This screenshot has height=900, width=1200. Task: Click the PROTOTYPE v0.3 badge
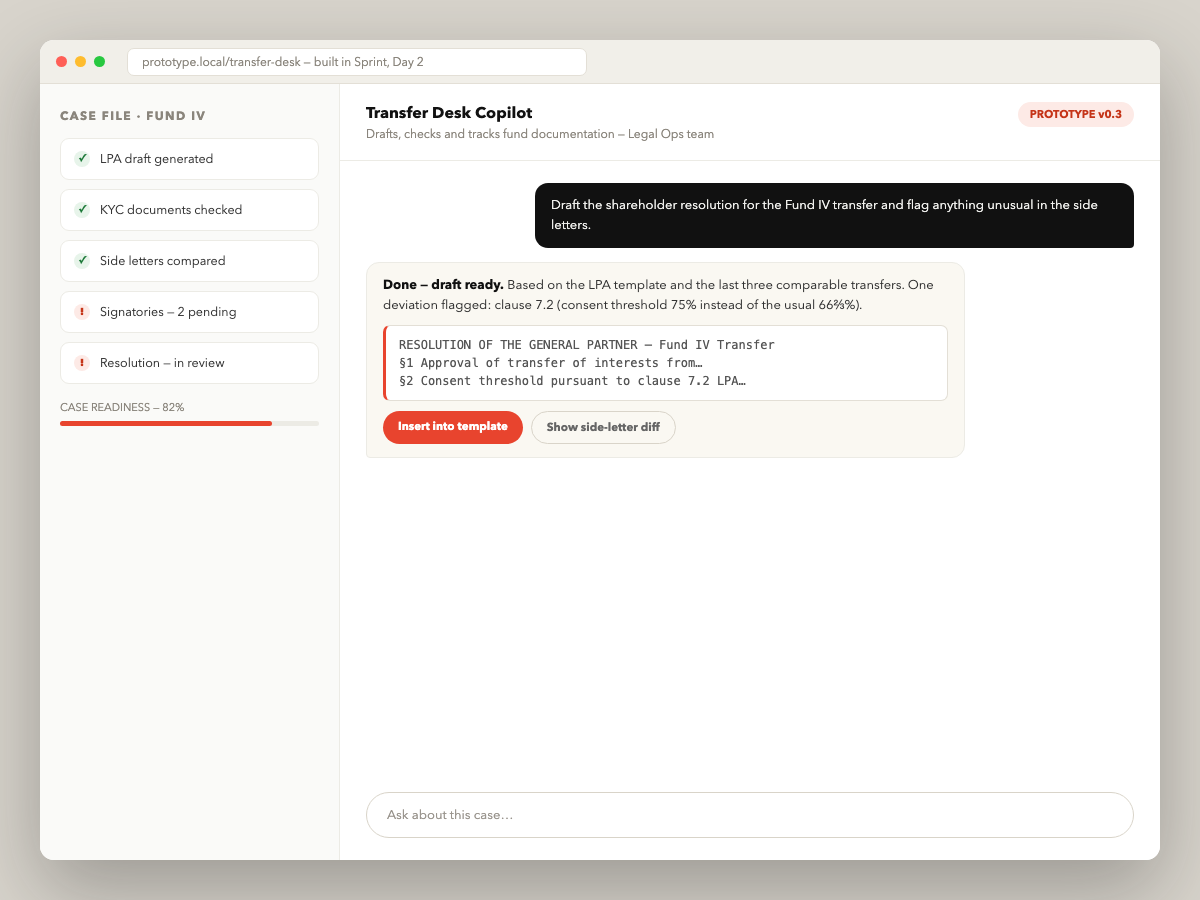pyautogui.click(x=1076, y=115)
